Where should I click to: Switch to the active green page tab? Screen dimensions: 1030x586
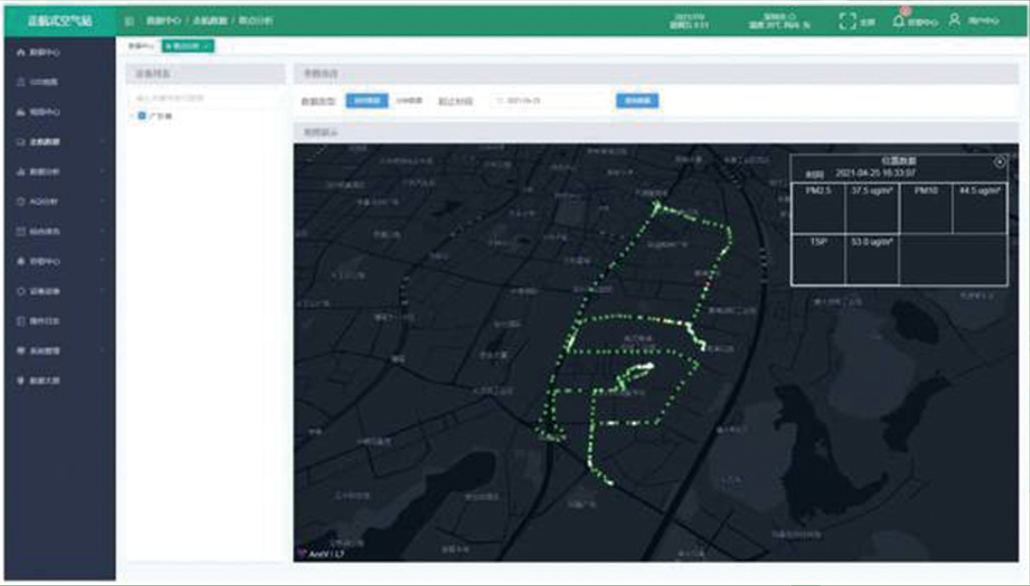tap(187, 46)
